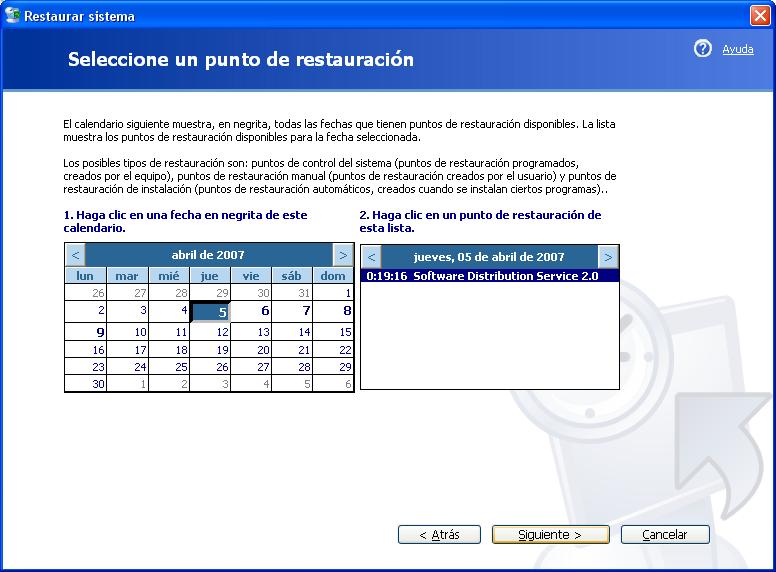Show previous day's restore points list
Viewport: 776px width, 572px height.
371,257
